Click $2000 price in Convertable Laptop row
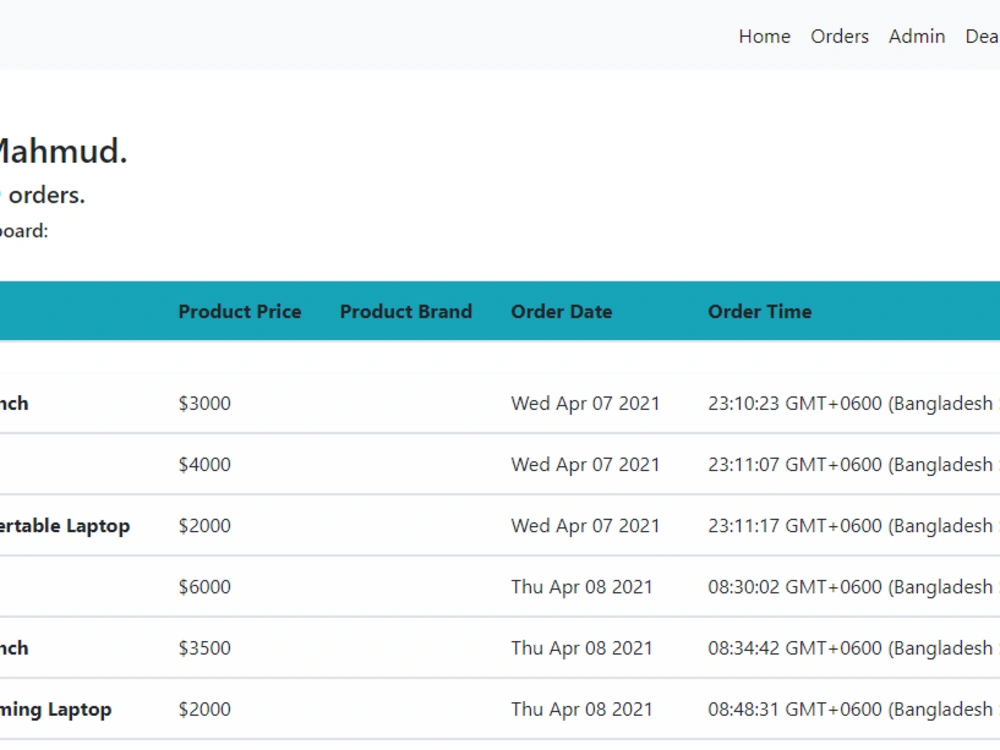The image size is (1000, 750). tap(205, 526)
